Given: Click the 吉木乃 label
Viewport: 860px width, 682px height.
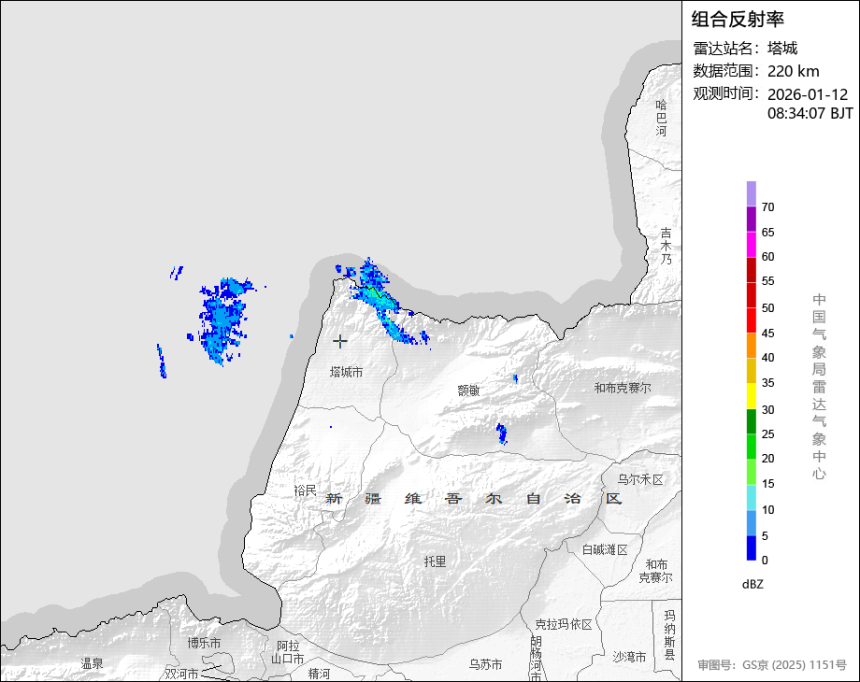Looking at the screenshot, I should click(665, 246).
